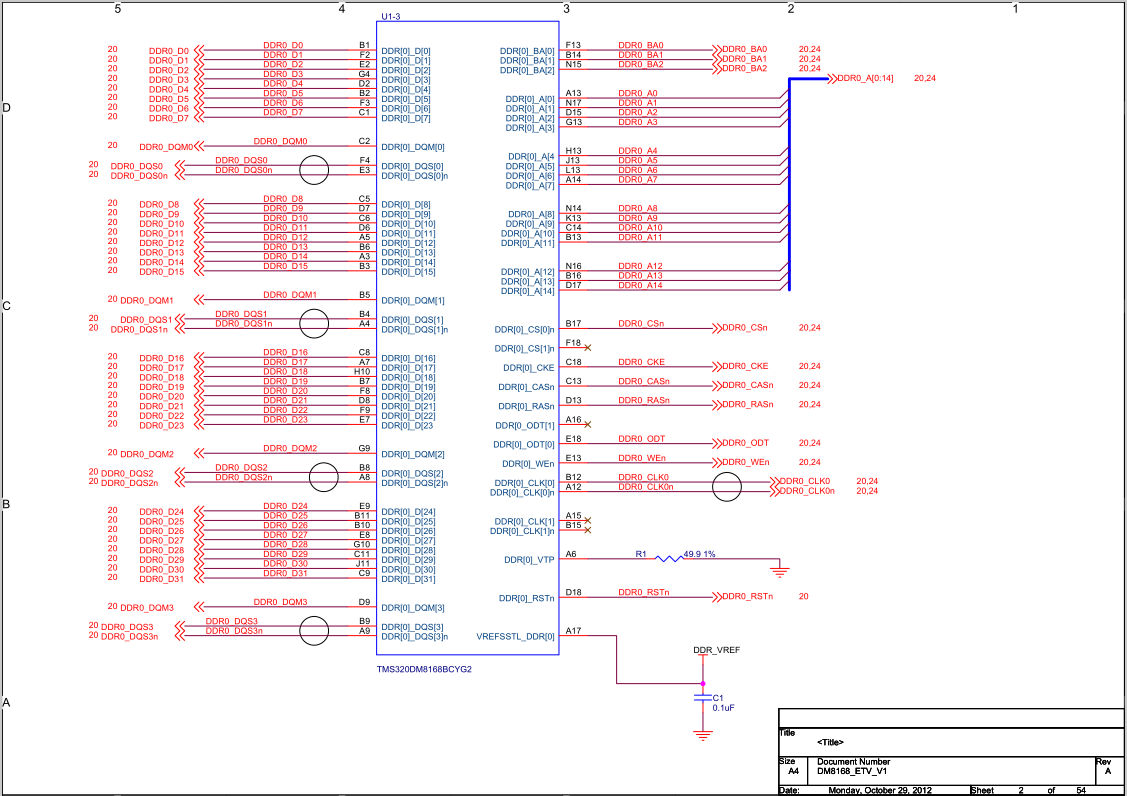The height and width of the screenshot is (796, 1127).
Task: Select capacitor C1 symbol
Action: [703, 698]
